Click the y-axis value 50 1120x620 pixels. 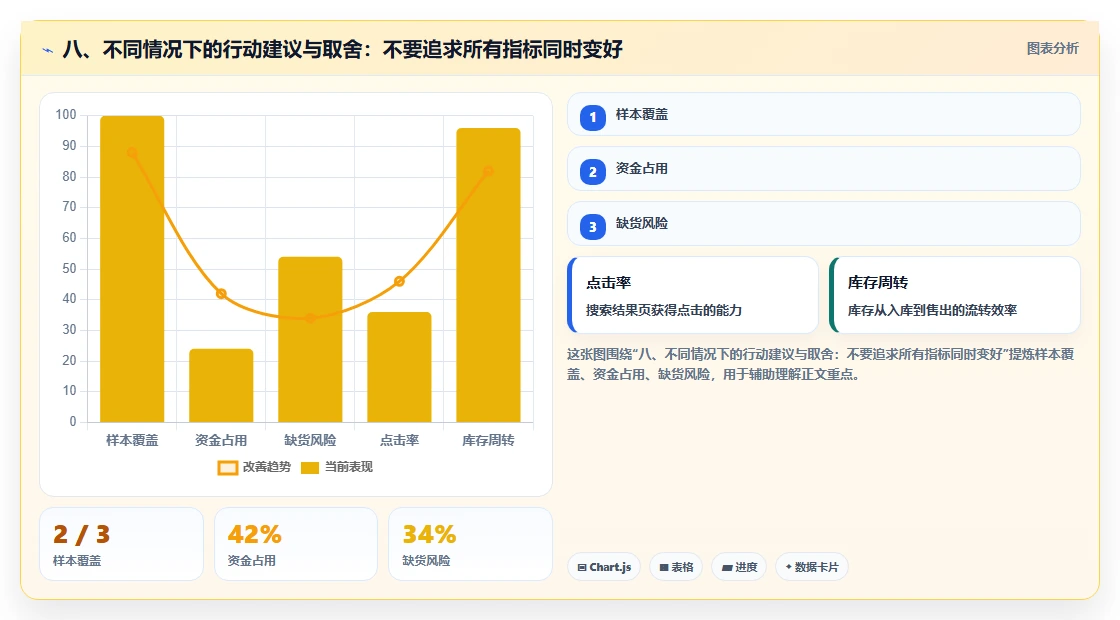pos(69,269)
